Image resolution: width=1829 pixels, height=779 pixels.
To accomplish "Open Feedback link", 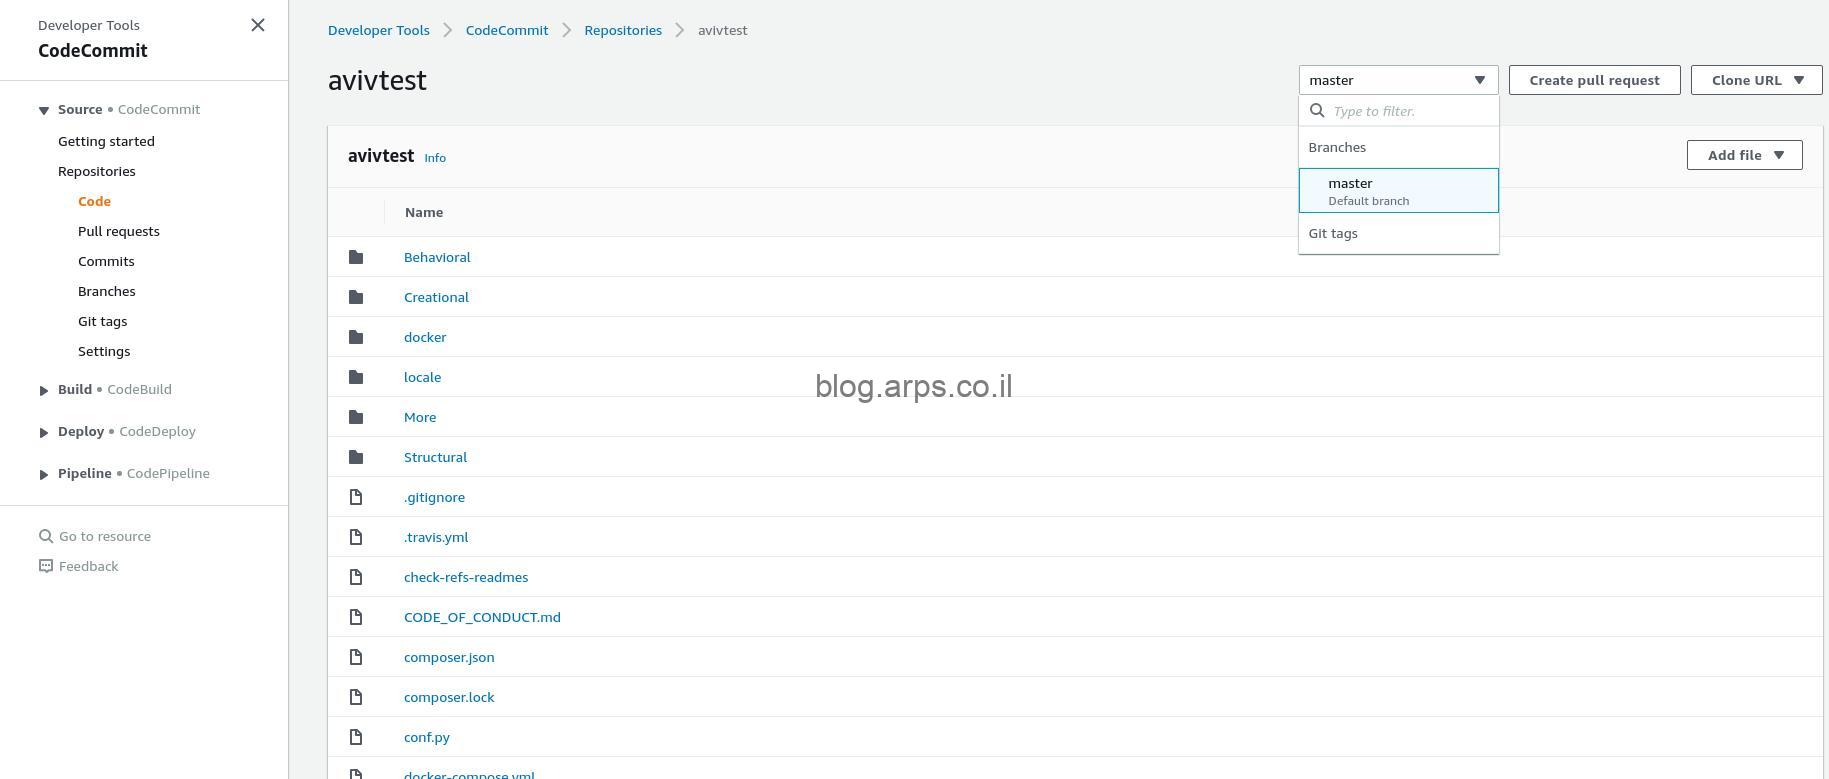I will pyautogui.click(x=88, y=566).
